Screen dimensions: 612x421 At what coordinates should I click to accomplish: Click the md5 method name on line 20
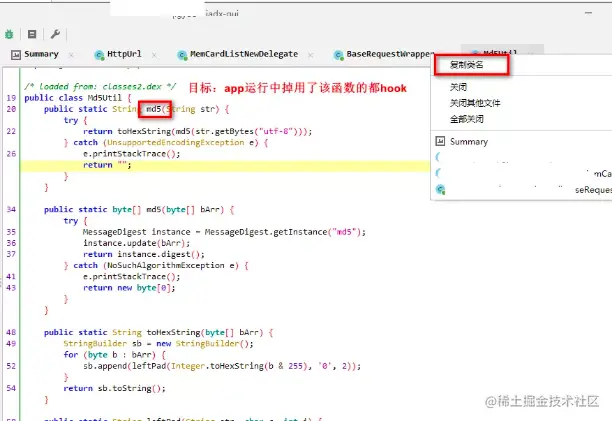153,109
